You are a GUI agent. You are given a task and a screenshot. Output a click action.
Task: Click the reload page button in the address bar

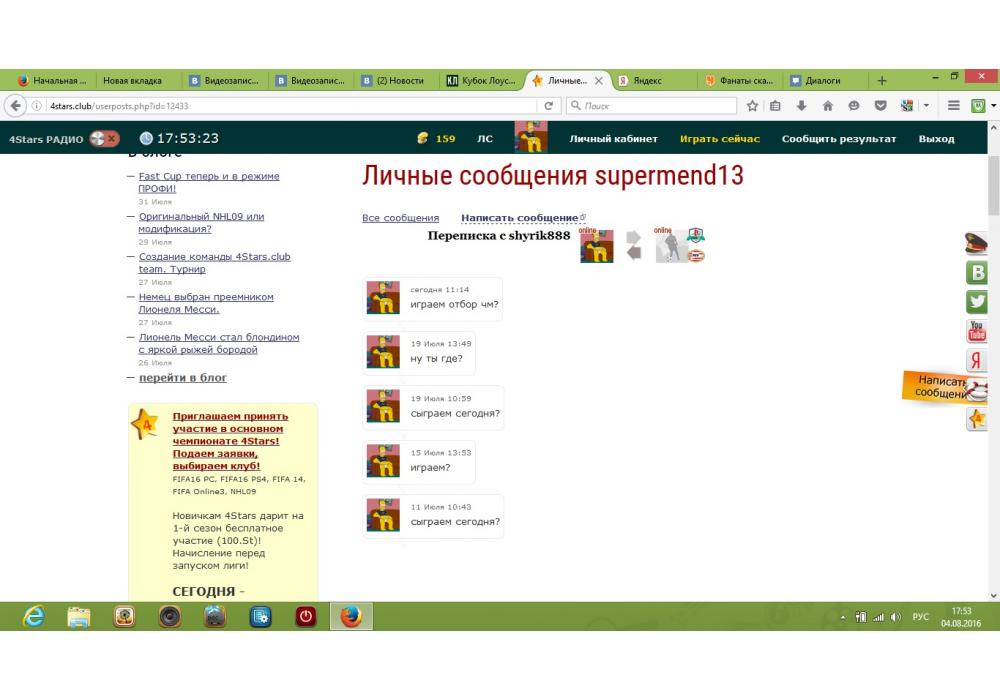coord(548,106)
